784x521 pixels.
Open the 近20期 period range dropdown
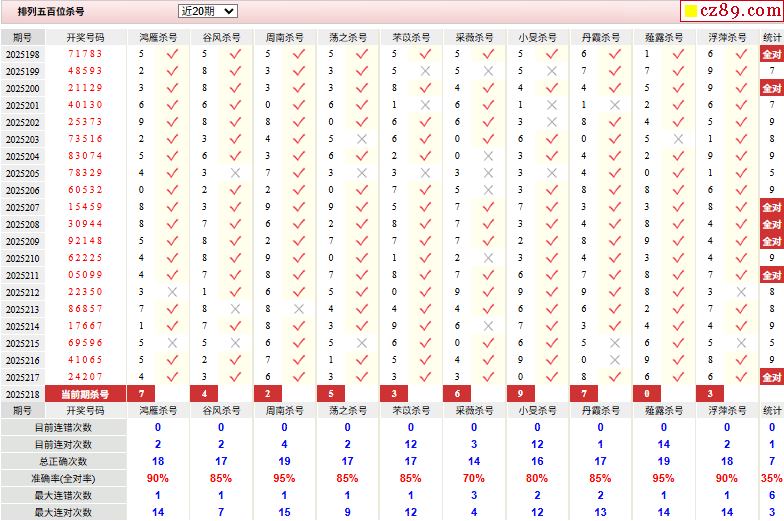pos(208,11)
